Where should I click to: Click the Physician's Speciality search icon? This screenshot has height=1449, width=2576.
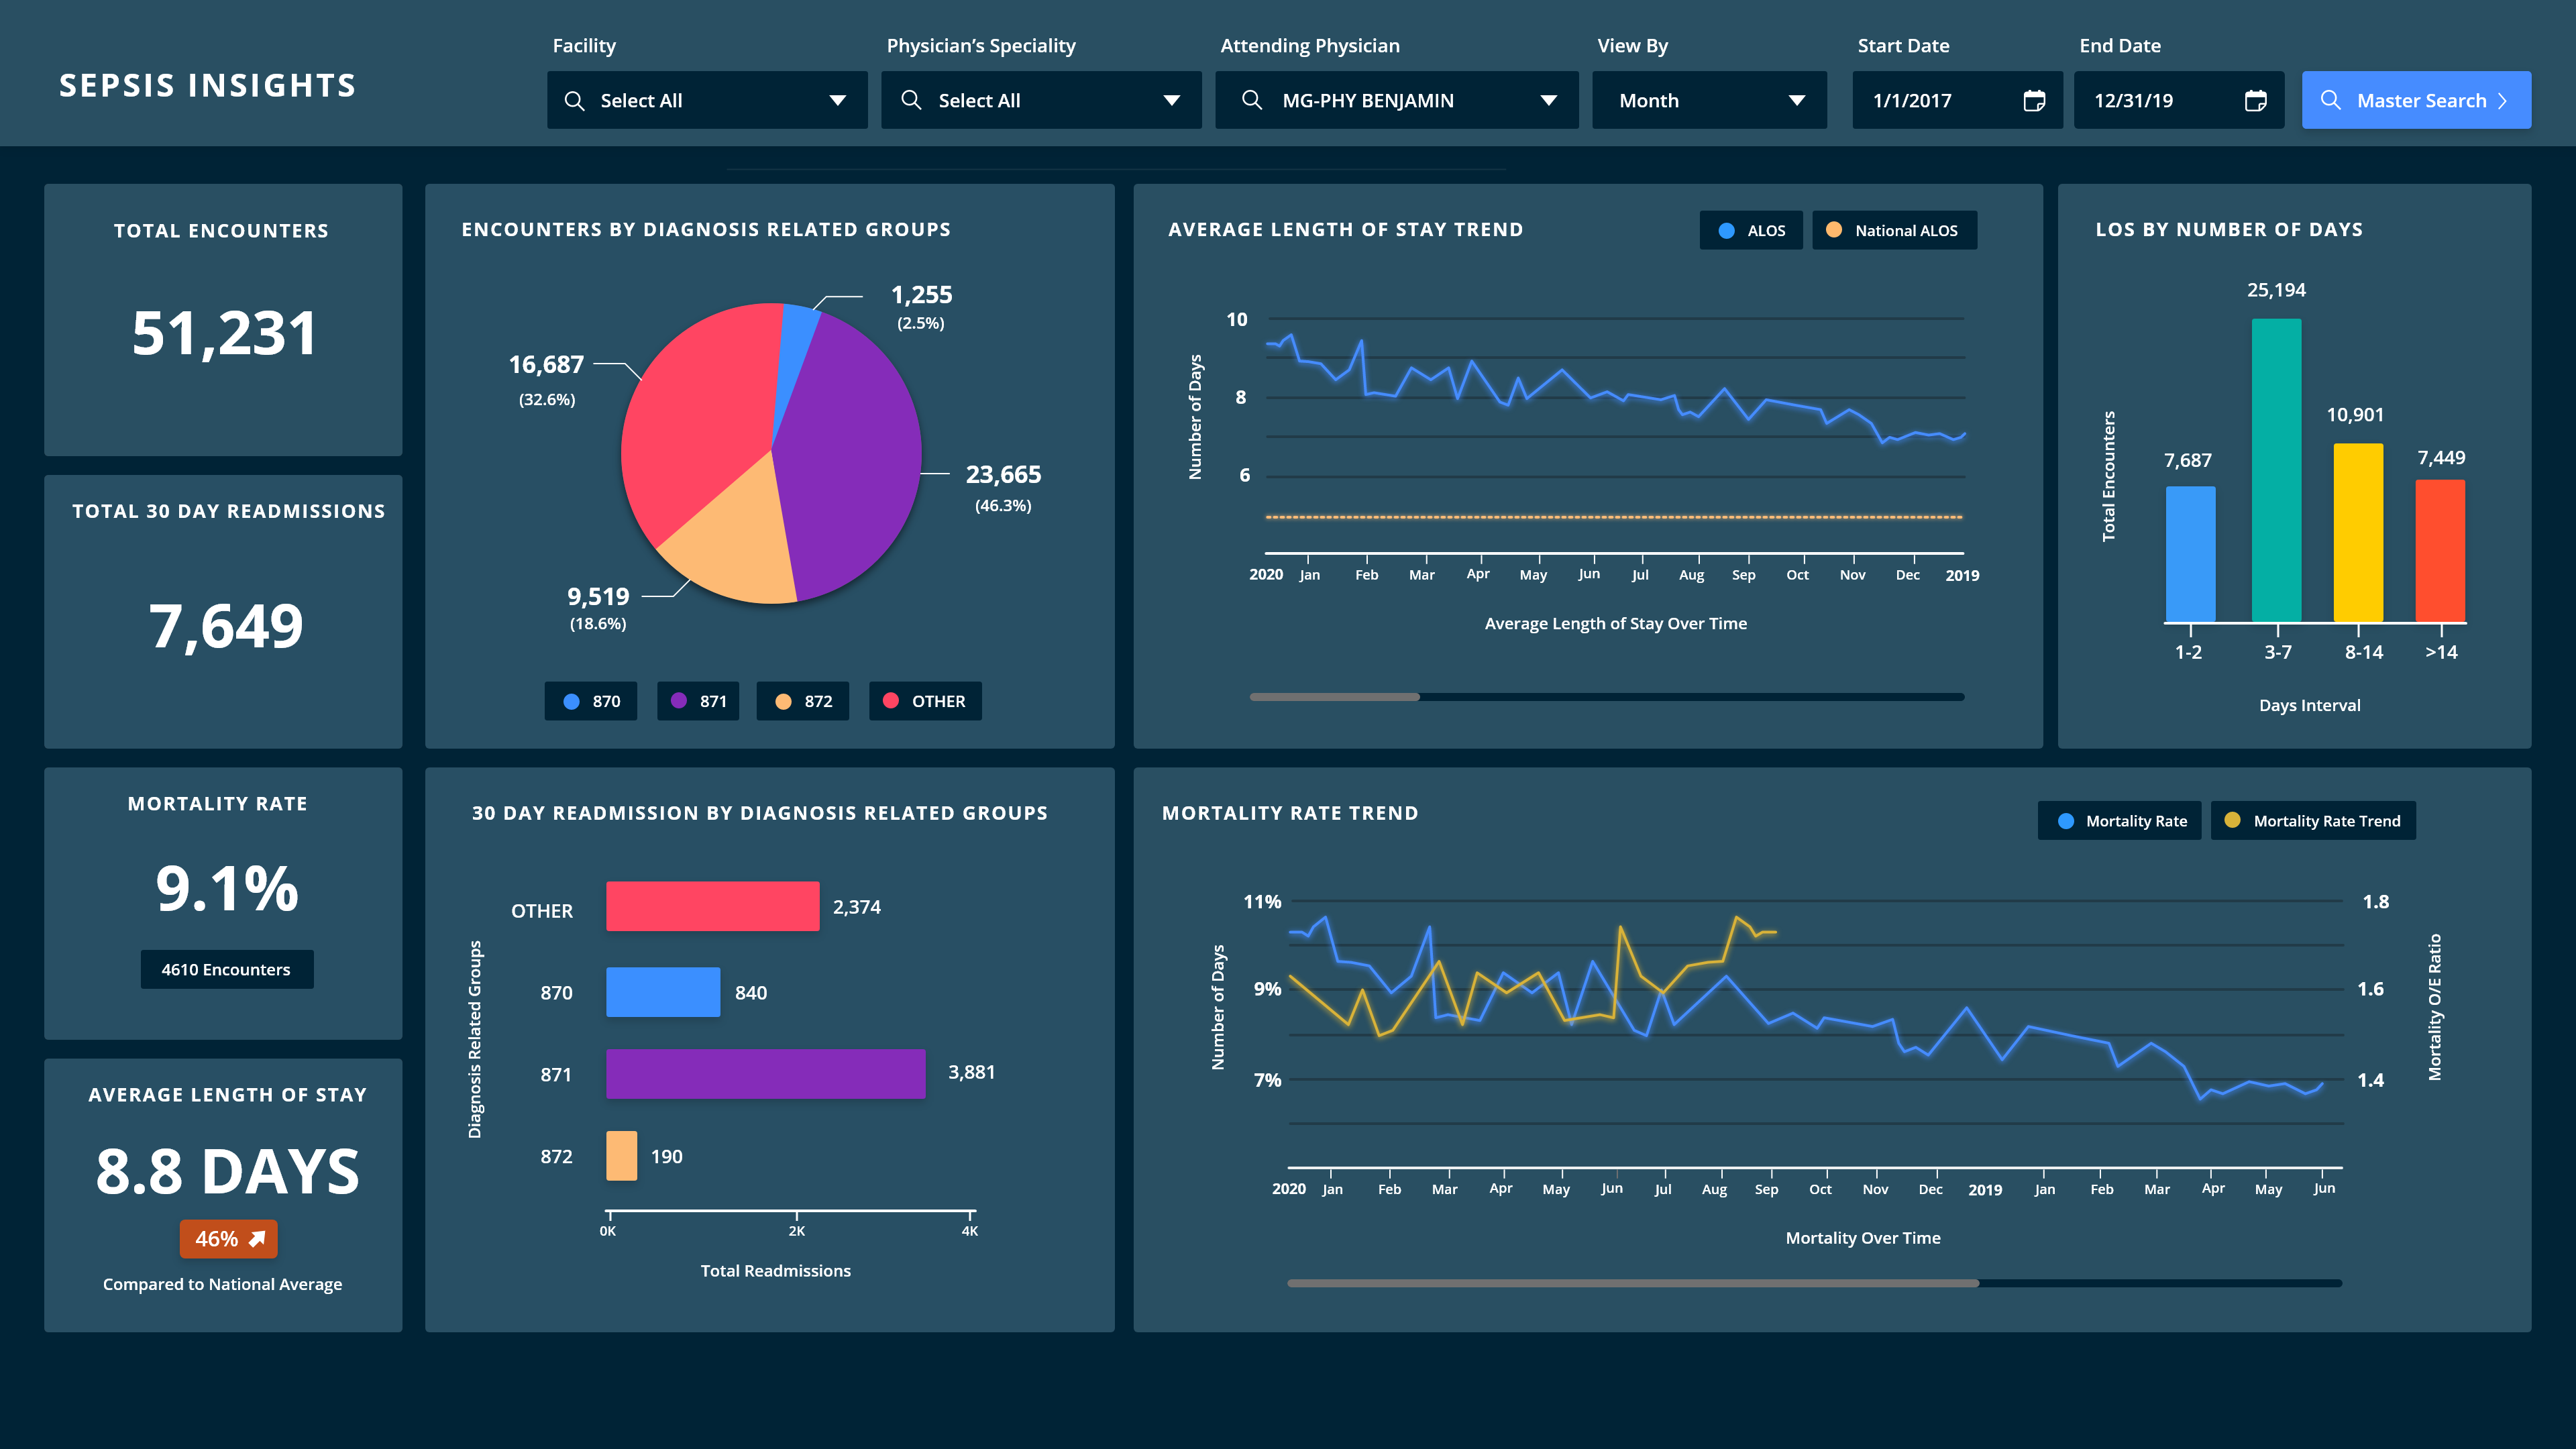(911, 100)
